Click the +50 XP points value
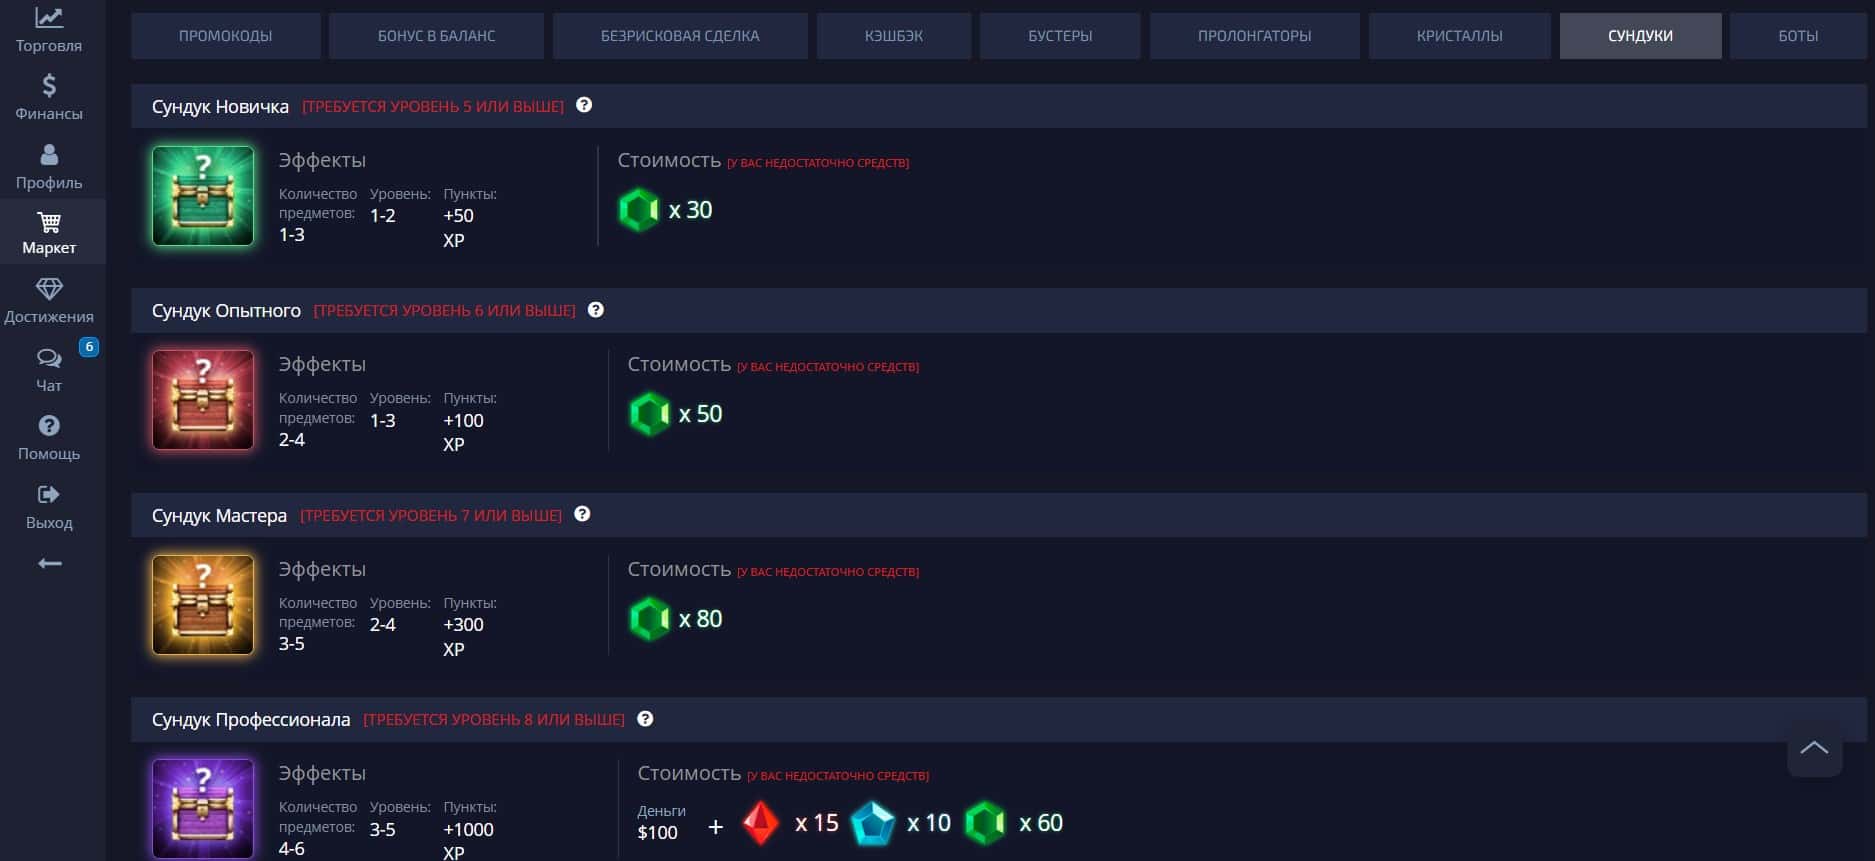Viewport: 1875px width, 861px height. tap(458, 228)
